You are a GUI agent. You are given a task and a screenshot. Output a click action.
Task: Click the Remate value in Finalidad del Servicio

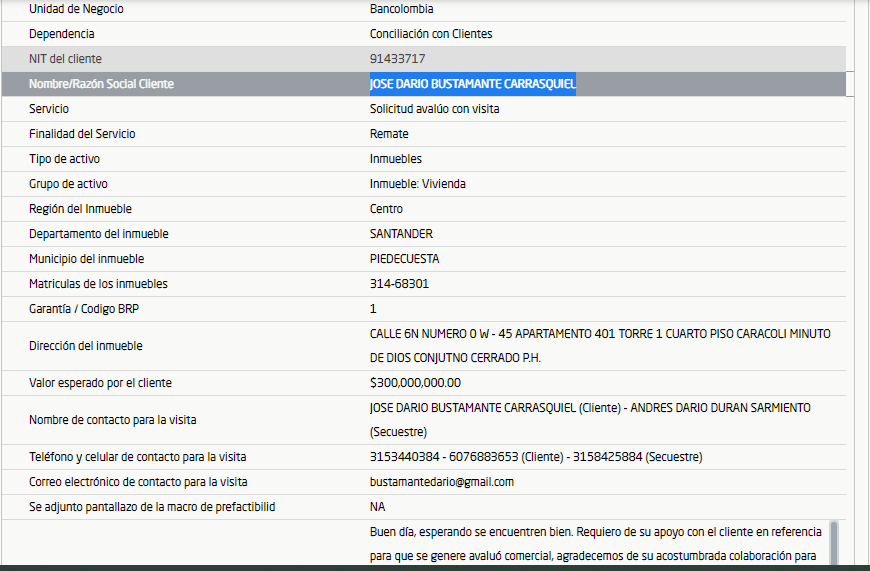[x=389, y=134]
